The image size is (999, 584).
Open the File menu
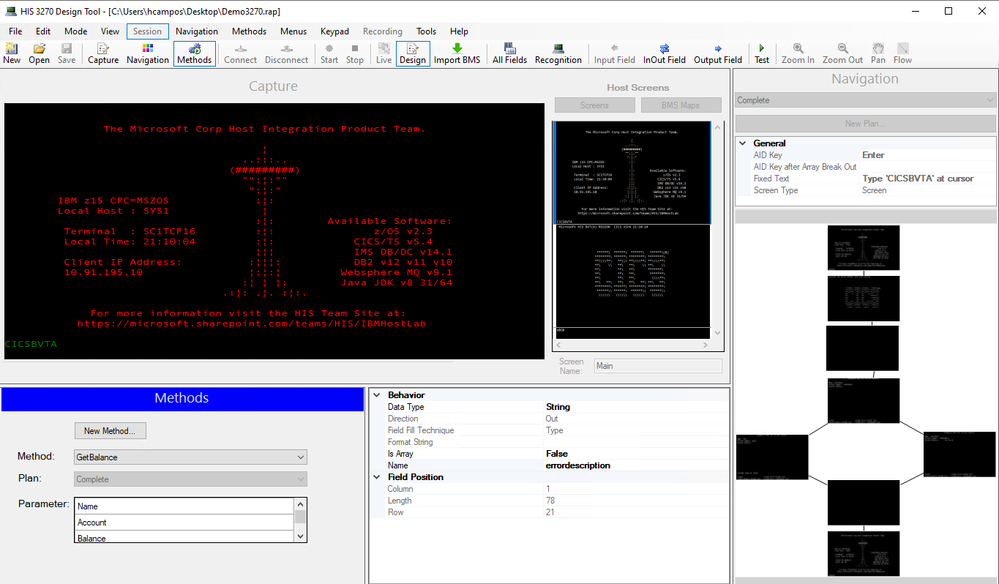(x=15, y=31)
